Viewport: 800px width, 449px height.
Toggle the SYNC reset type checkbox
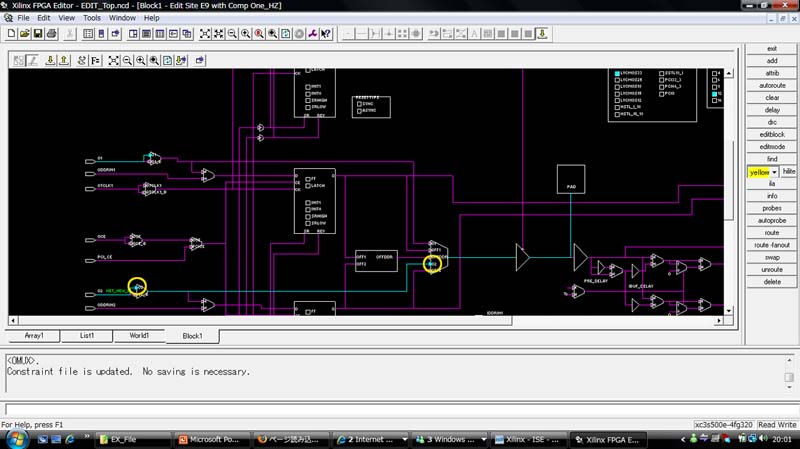click(359, 104)
